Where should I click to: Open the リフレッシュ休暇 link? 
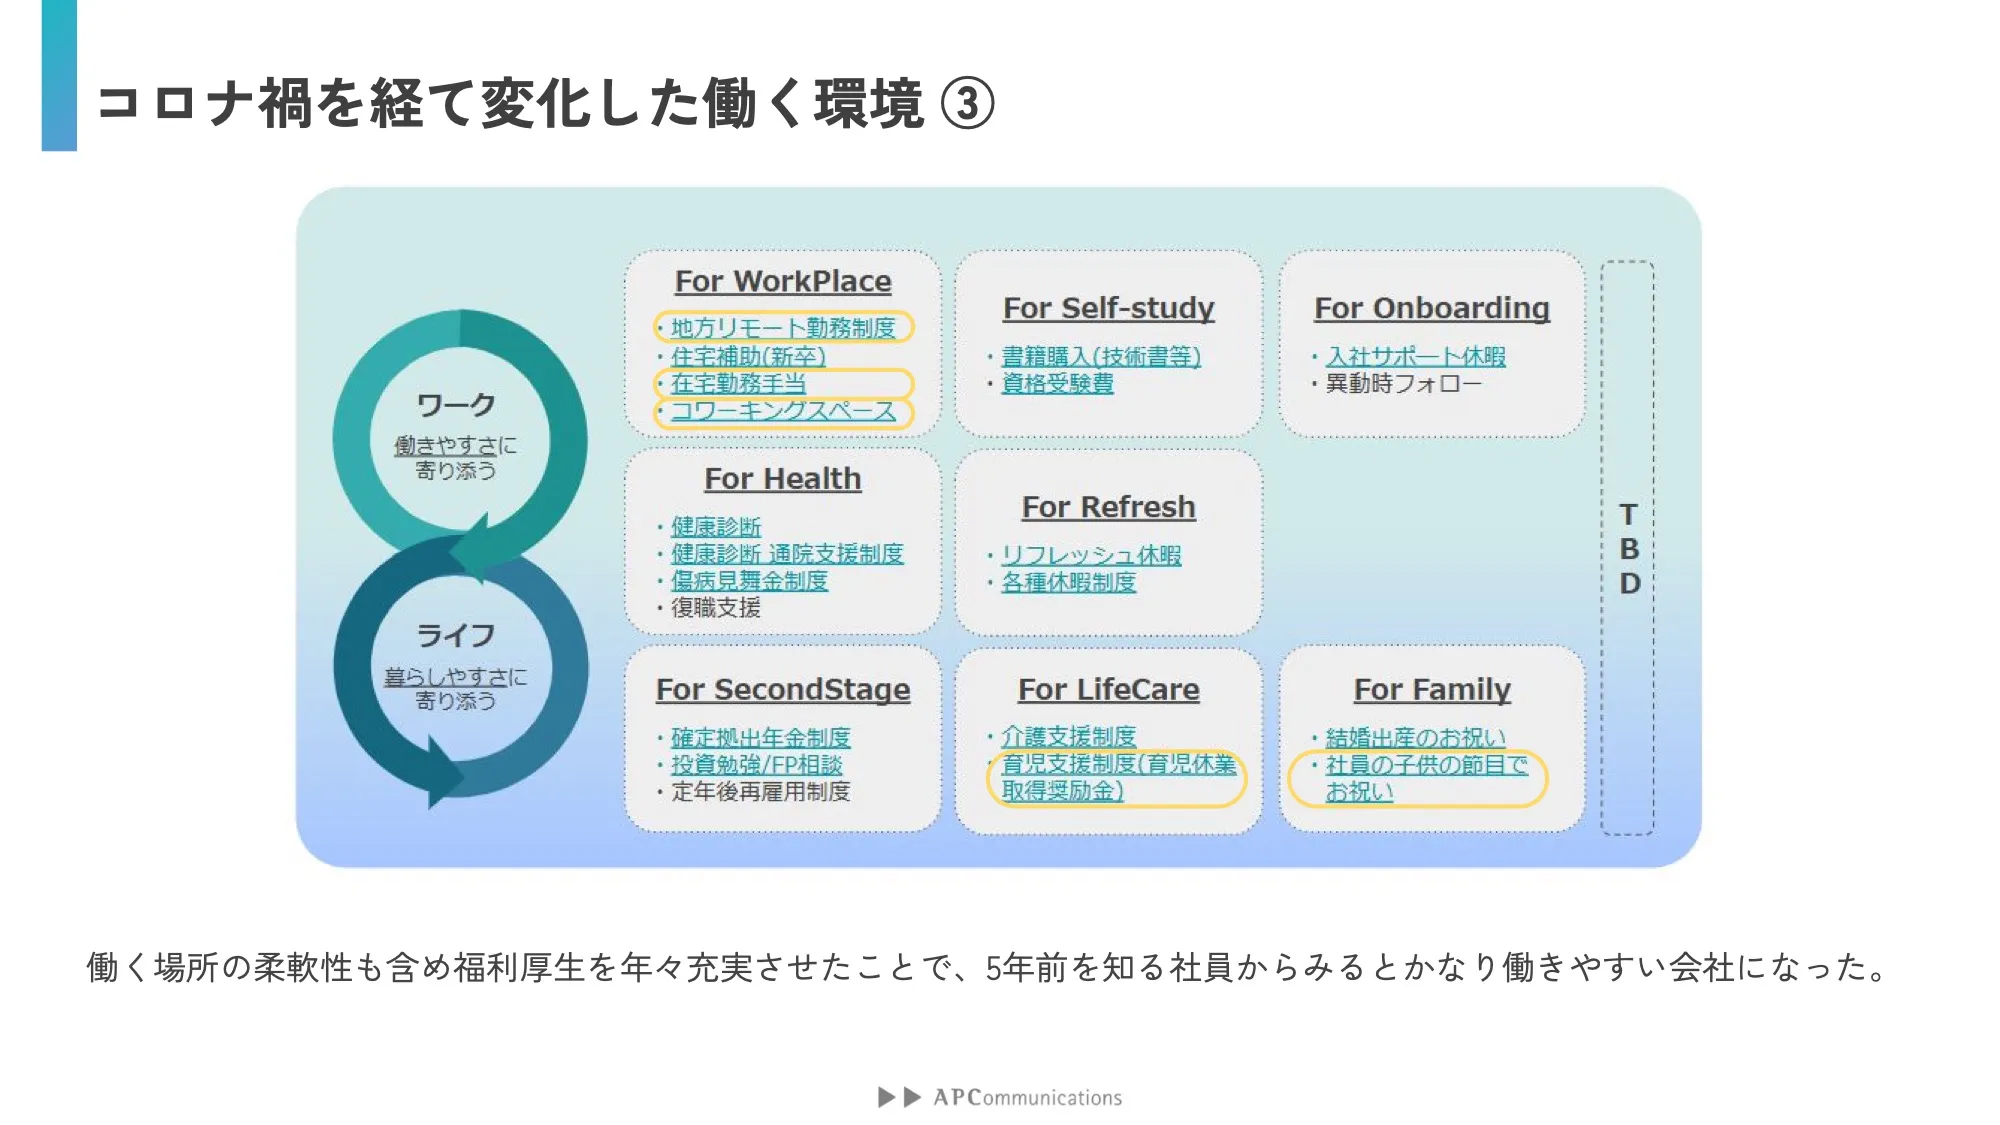1091,555
